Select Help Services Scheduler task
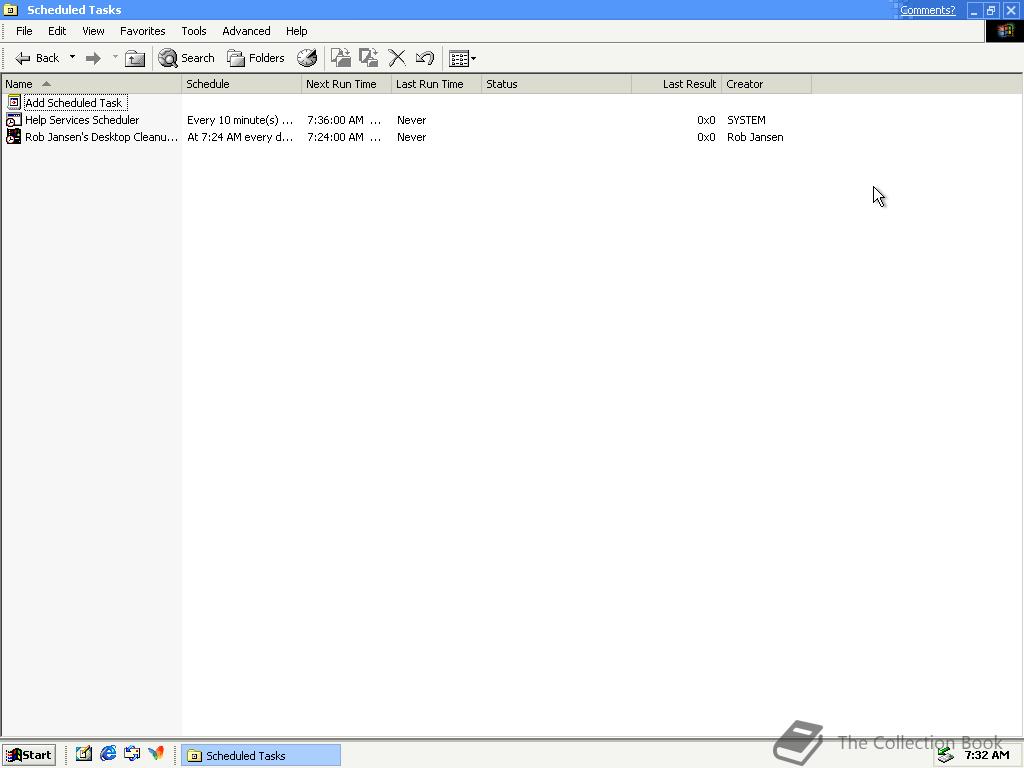 82,120
